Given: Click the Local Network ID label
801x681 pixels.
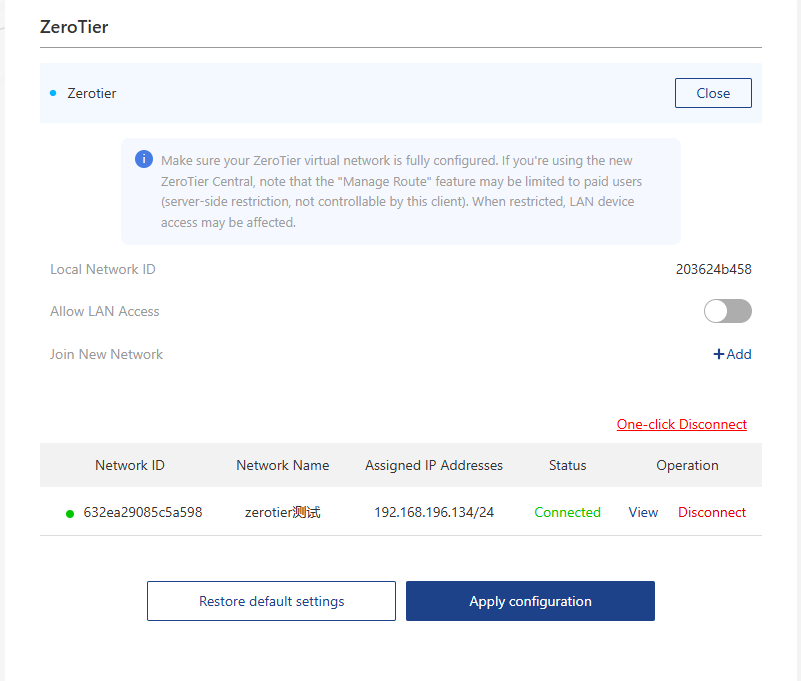Looking at the screenshot, I should 103,269.
